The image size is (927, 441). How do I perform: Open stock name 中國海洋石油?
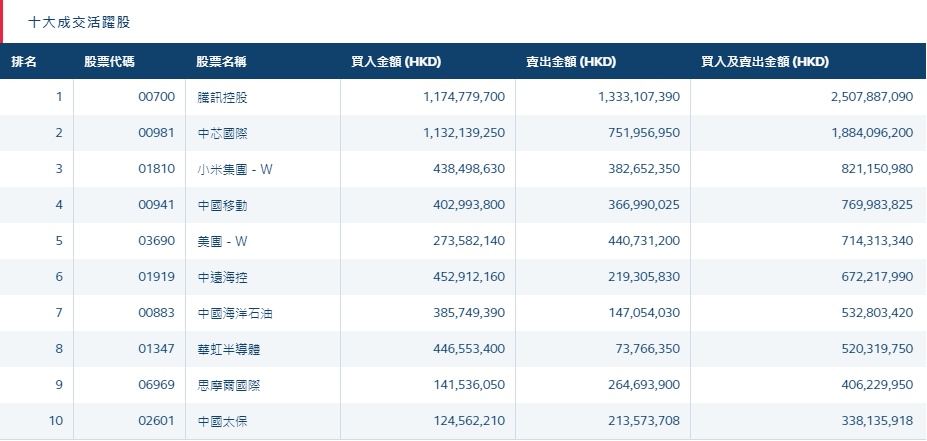[x=235, y=313]
